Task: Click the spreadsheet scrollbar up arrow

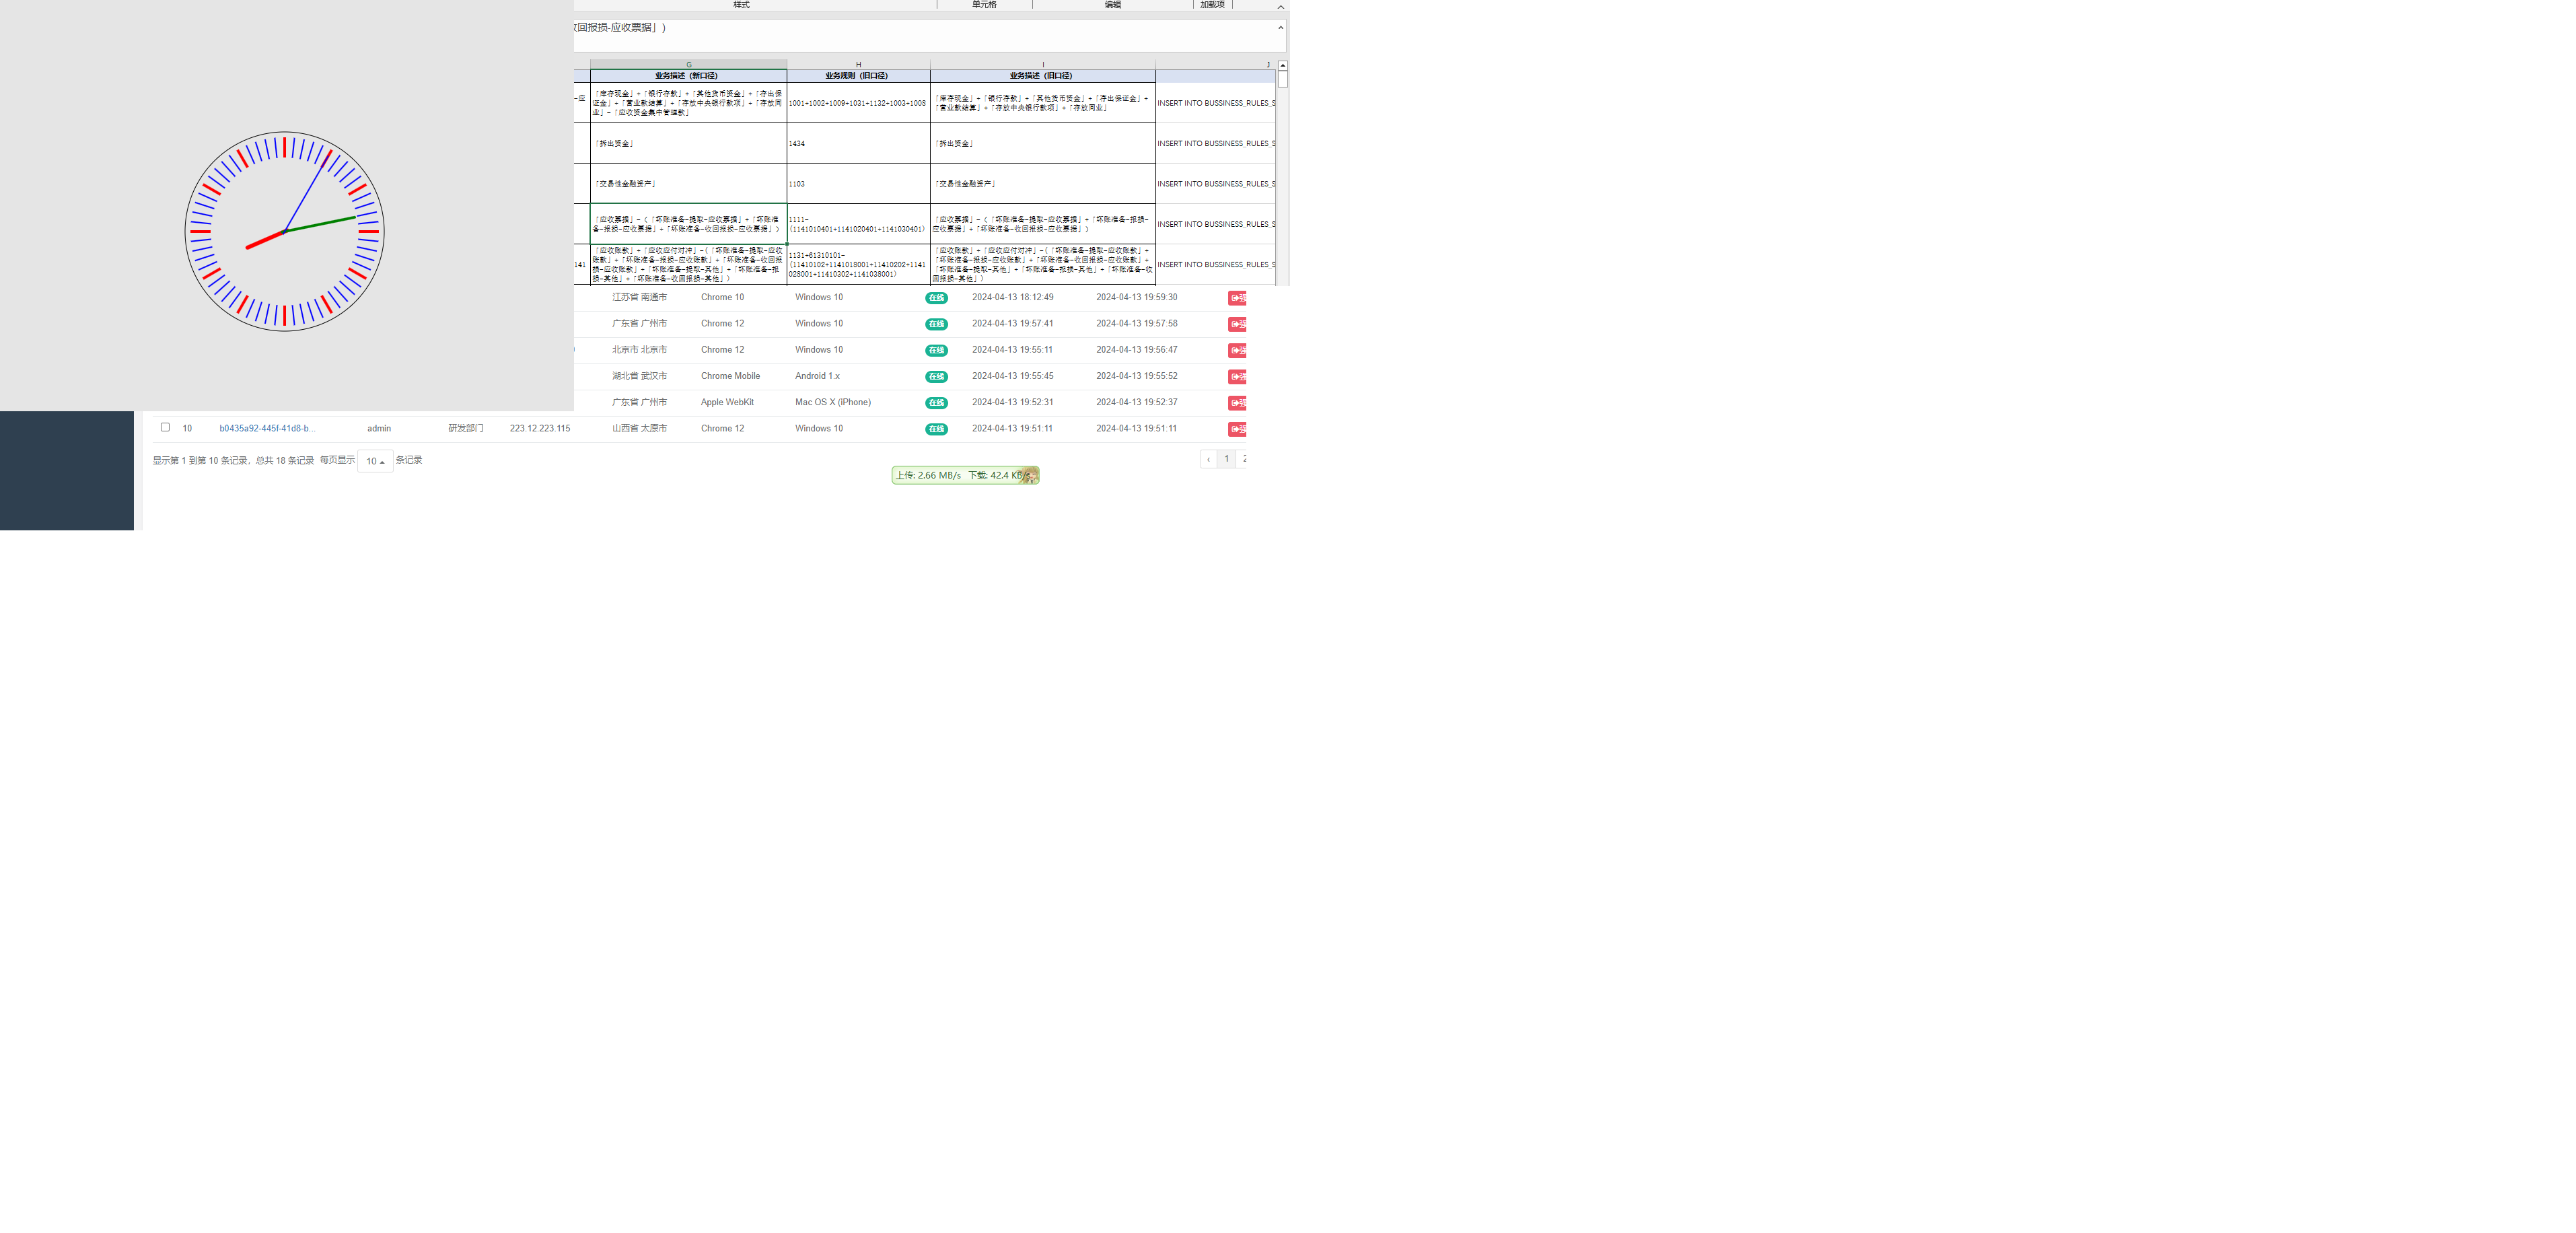Action: click(x=1283, y=65)
